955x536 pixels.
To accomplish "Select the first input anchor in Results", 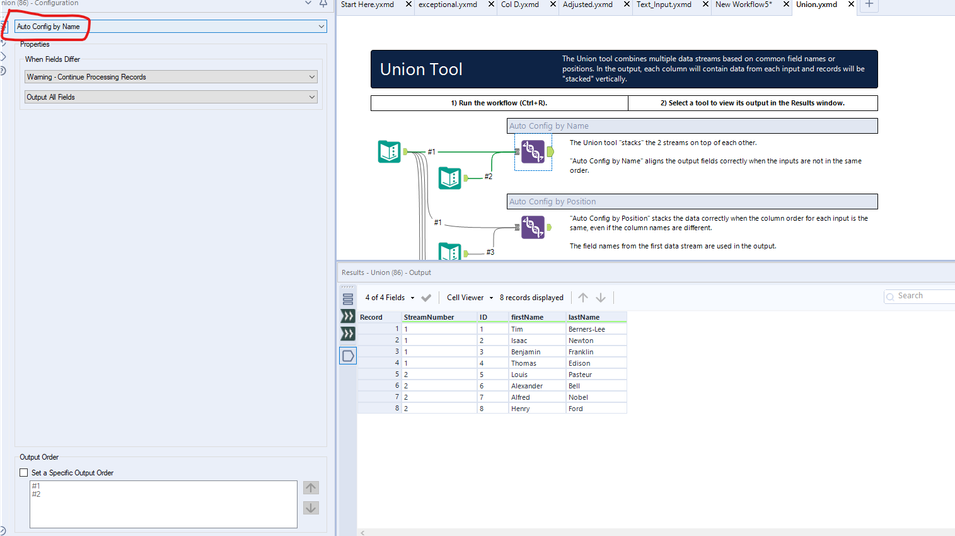I will coord(348,316).
